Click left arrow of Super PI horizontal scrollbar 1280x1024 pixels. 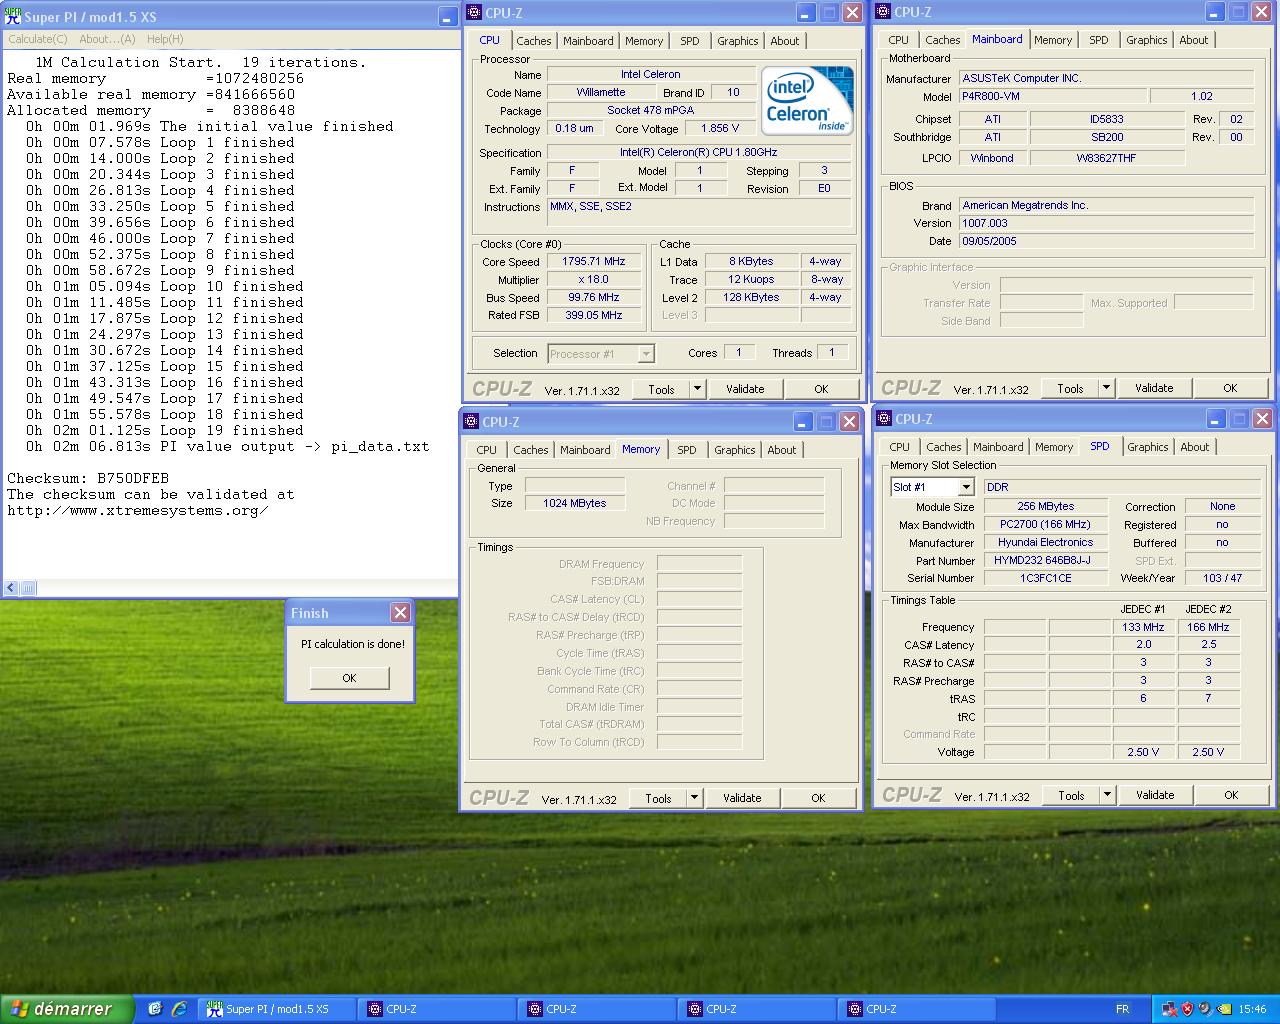pyautogui.click(x=11, y=588)
